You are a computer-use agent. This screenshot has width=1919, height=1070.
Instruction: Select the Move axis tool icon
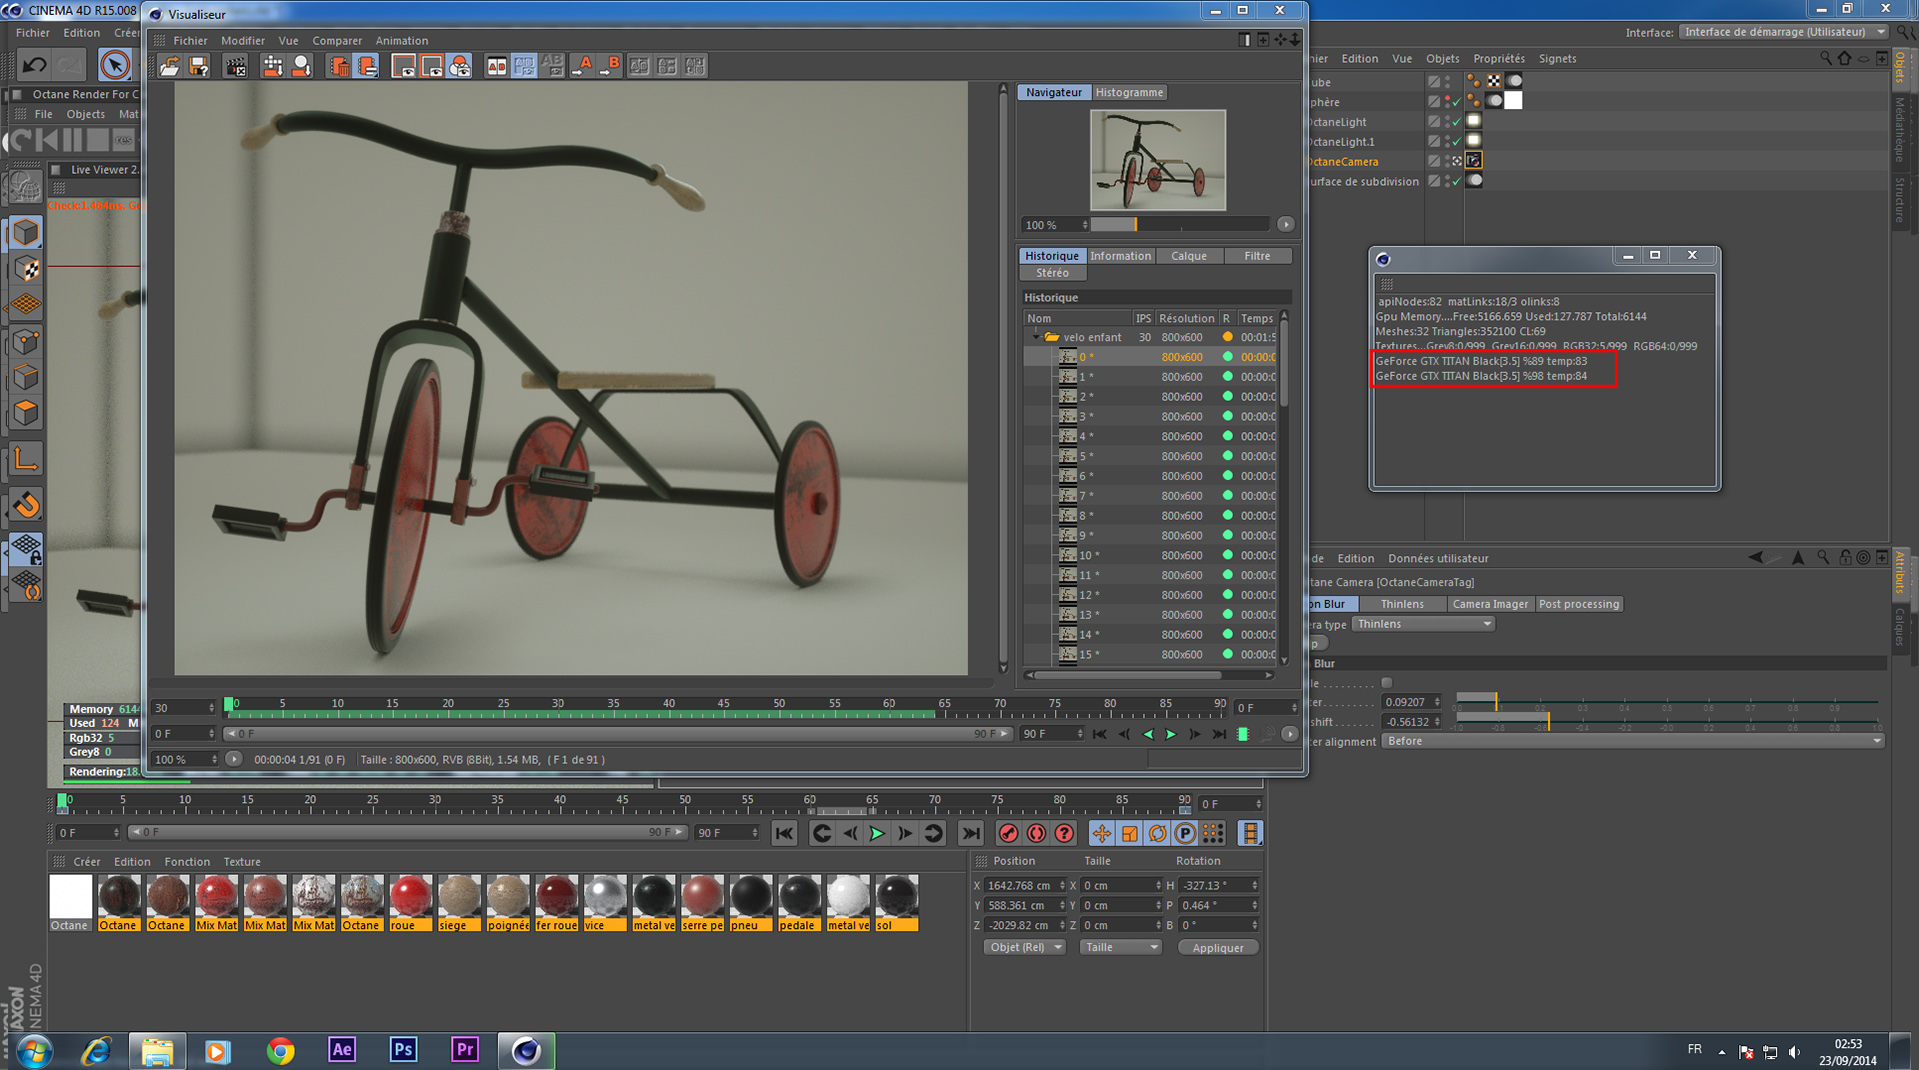pyautogui.click(x=1101, y=833)
